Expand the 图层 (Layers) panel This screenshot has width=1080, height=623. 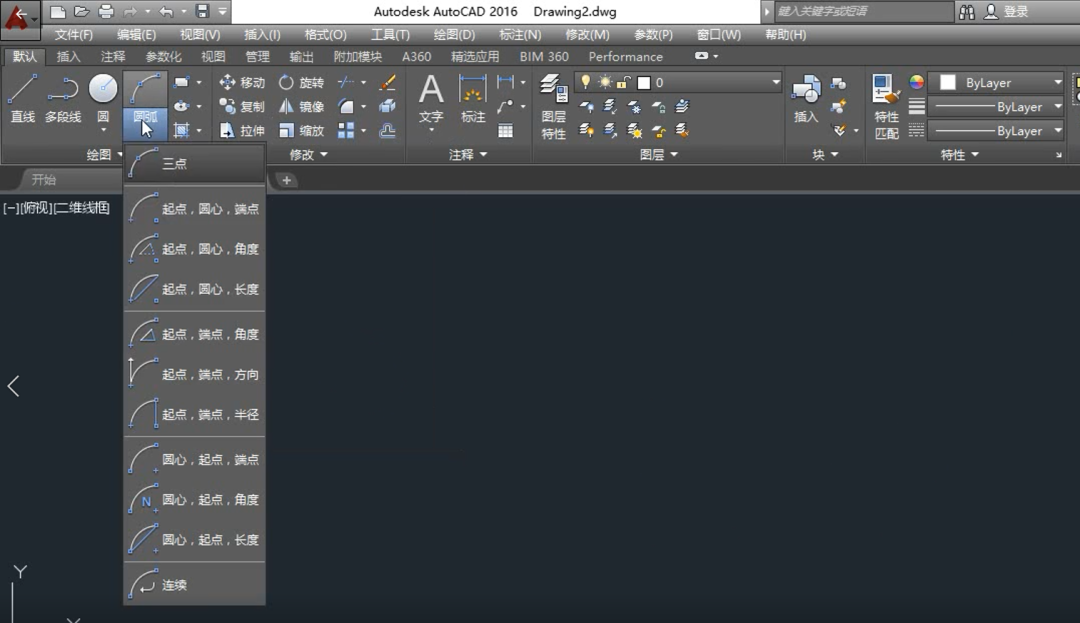(x=658, y=155)
